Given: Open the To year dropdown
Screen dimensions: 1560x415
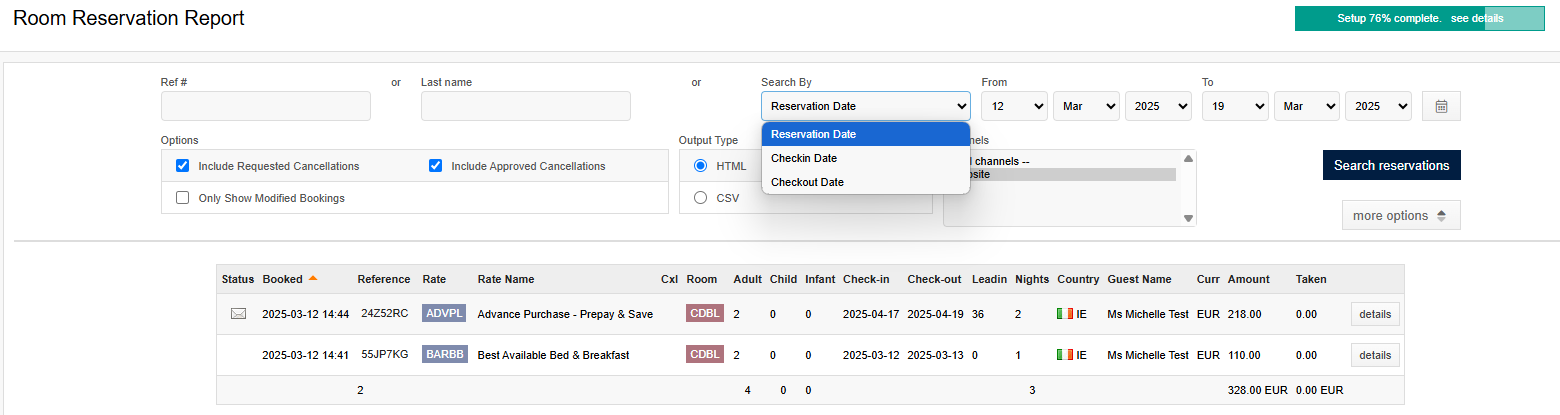Looking at the screenshot, I should coord(1378,106).
